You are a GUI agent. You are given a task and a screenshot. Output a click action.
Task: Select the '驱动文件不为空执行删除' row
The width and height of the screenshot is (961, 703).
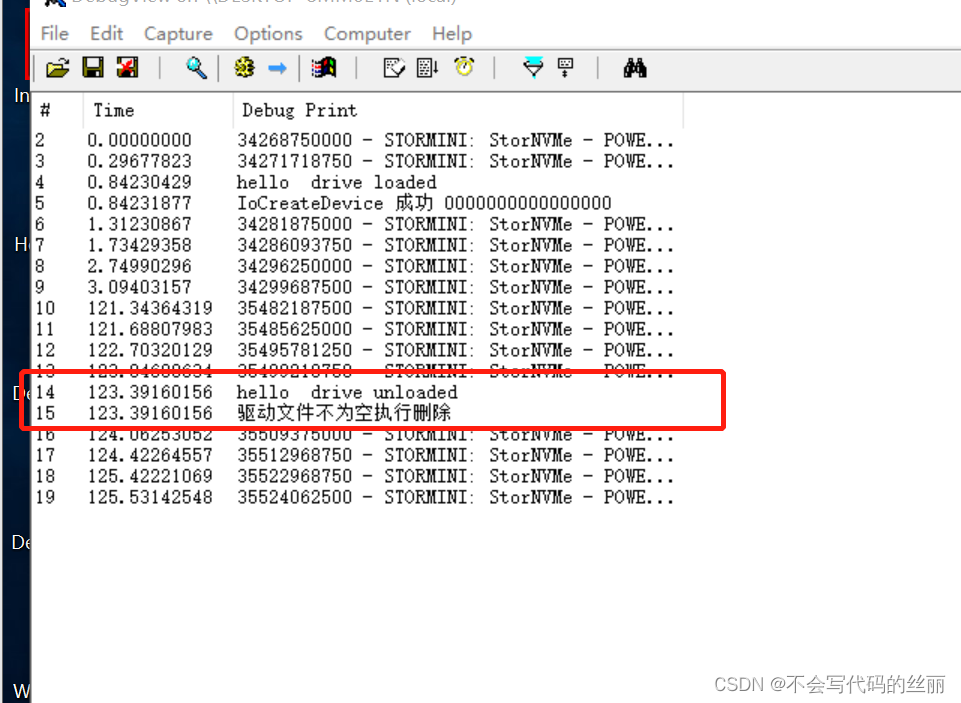357,413
